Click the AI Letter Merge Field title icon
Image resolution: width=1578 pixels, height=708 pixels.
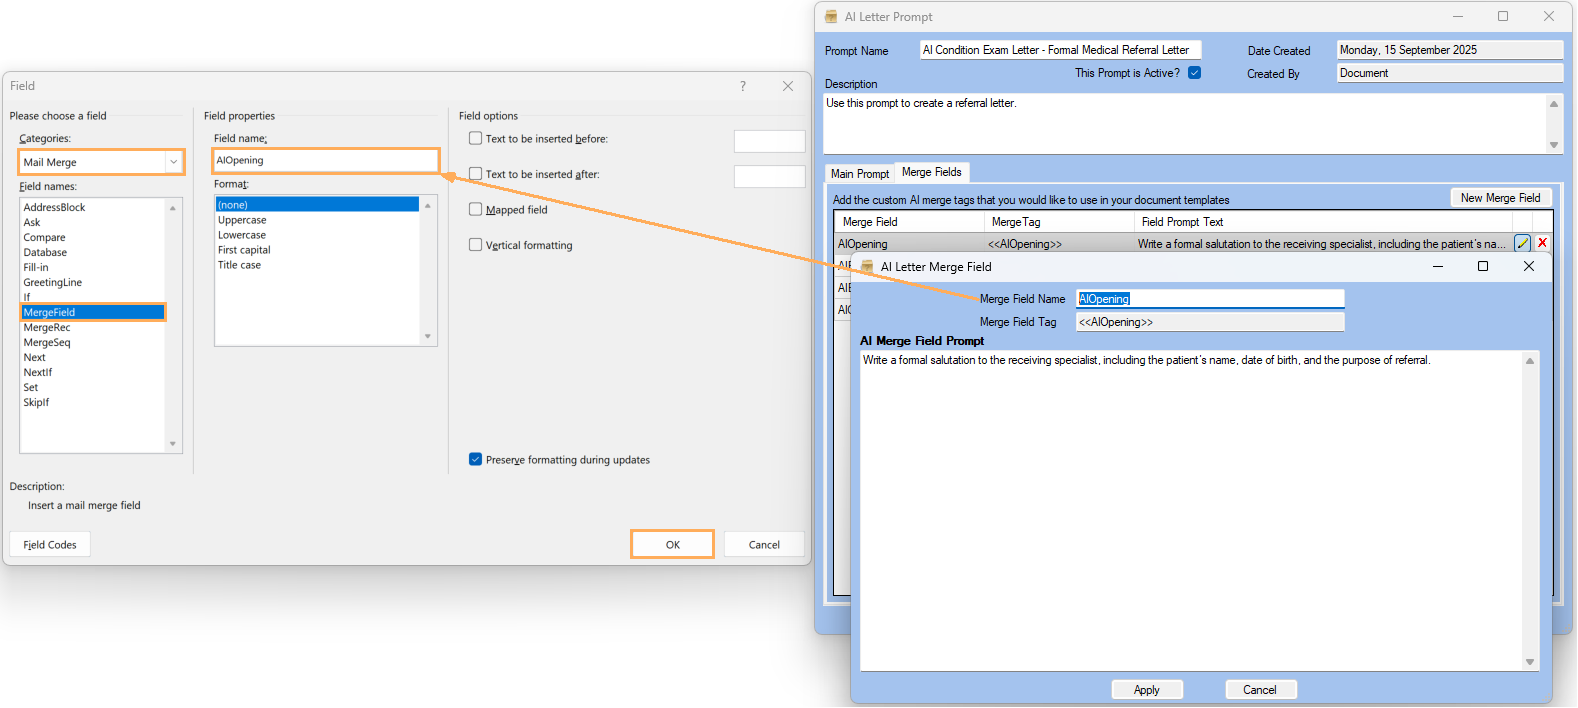867,267
